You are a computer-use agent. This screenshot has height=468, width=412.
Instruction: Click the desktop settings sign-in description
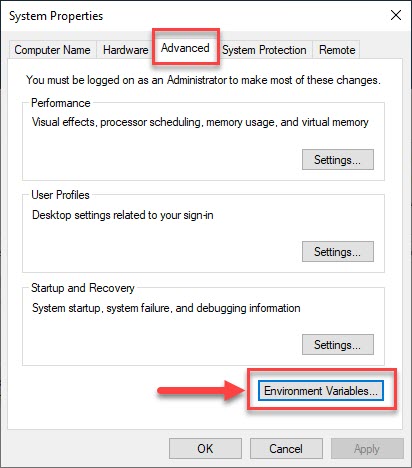[x=123, y=215]
